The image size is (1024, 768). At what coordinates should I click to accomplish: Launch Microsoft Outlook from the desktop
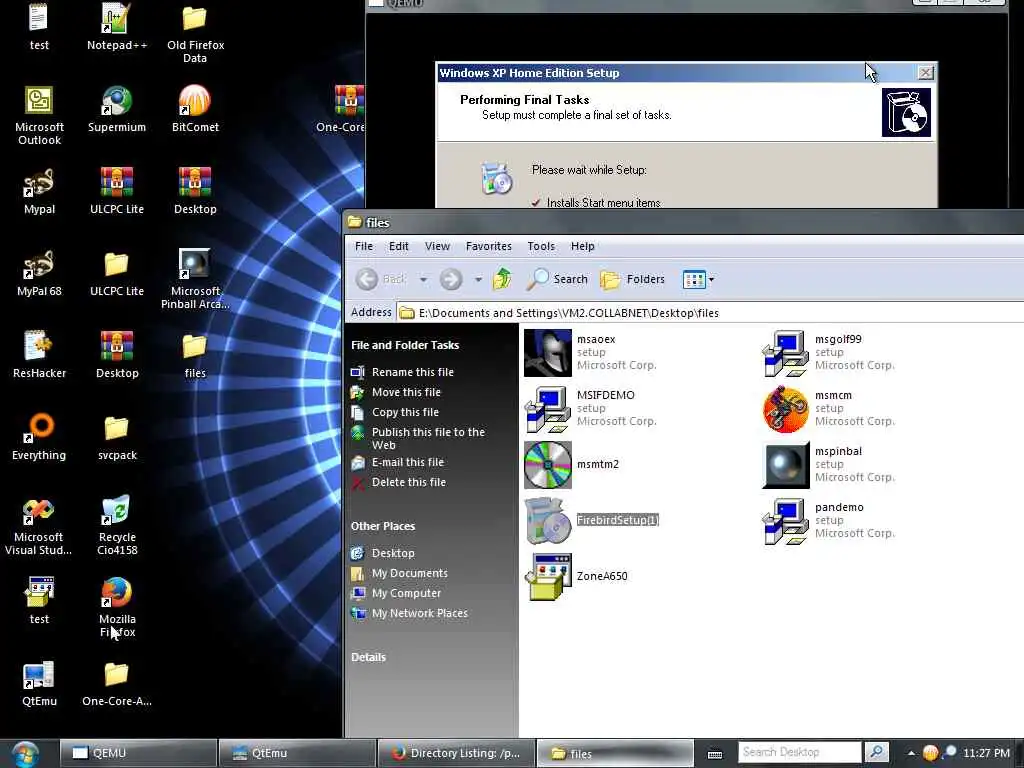tap(39, 116)
